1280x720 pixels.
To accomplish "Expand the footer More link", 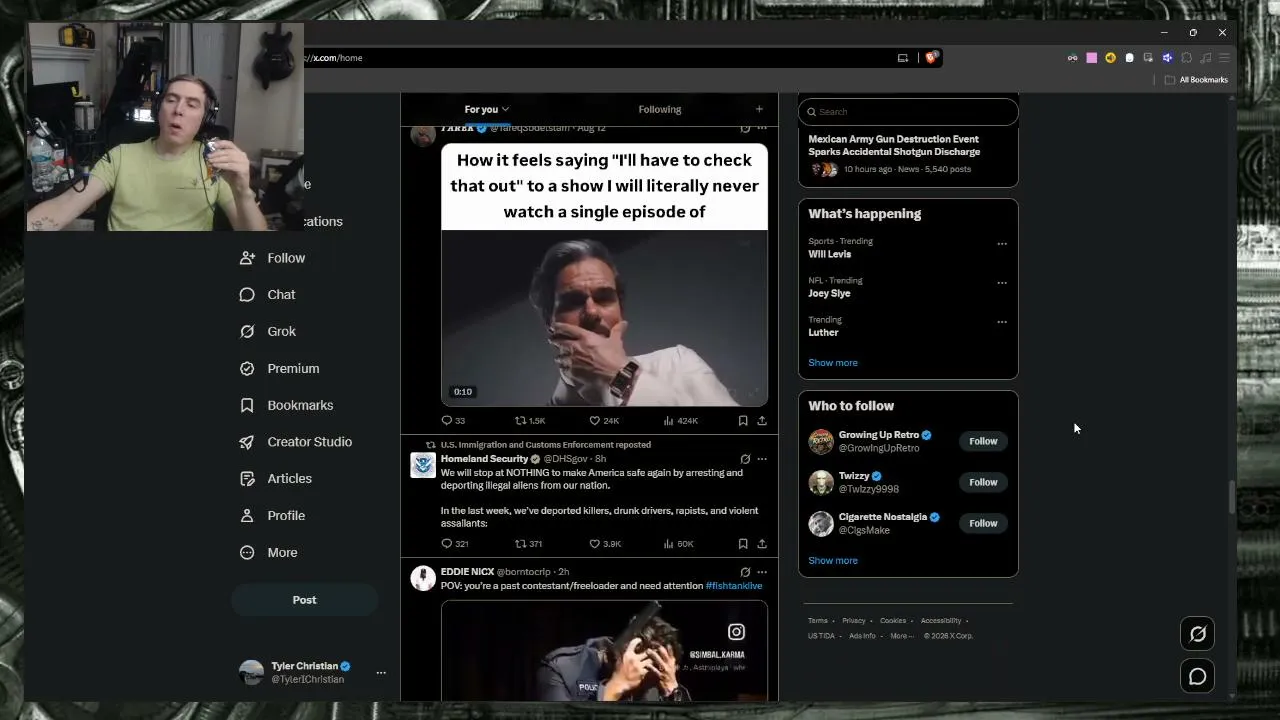I will tap(901, 636).
